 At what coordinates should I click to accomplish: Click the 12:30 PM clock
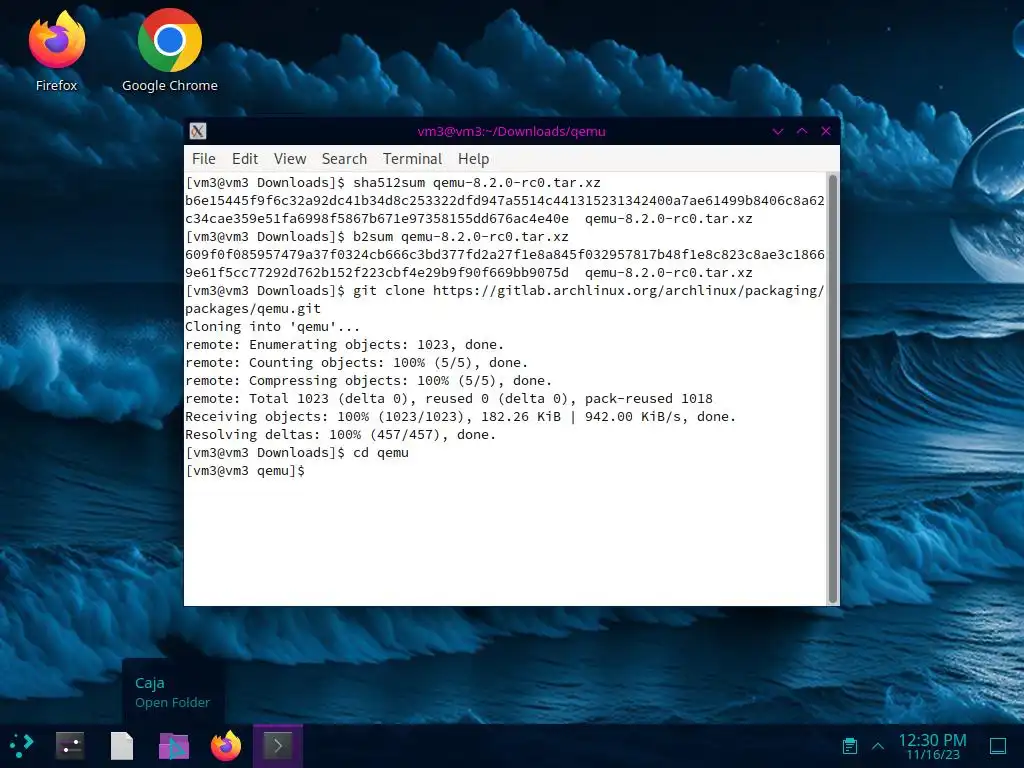tap(932, 740)
